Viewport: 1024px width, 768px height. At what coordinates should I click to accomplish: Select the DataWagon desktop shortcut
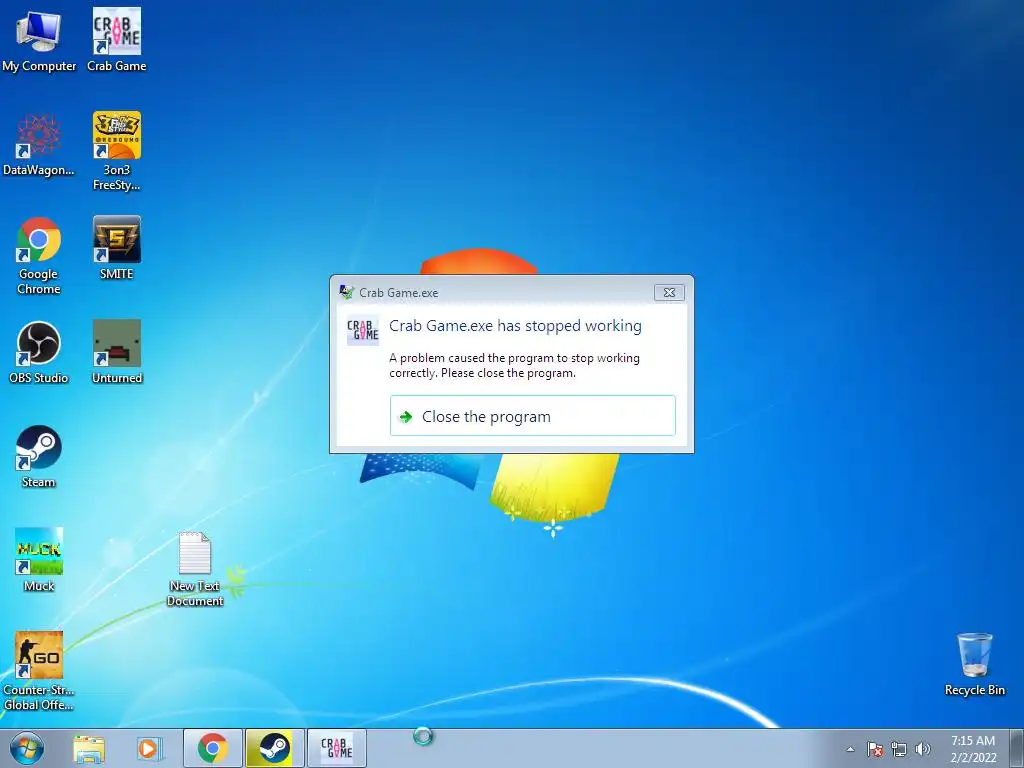click(39, 145)
